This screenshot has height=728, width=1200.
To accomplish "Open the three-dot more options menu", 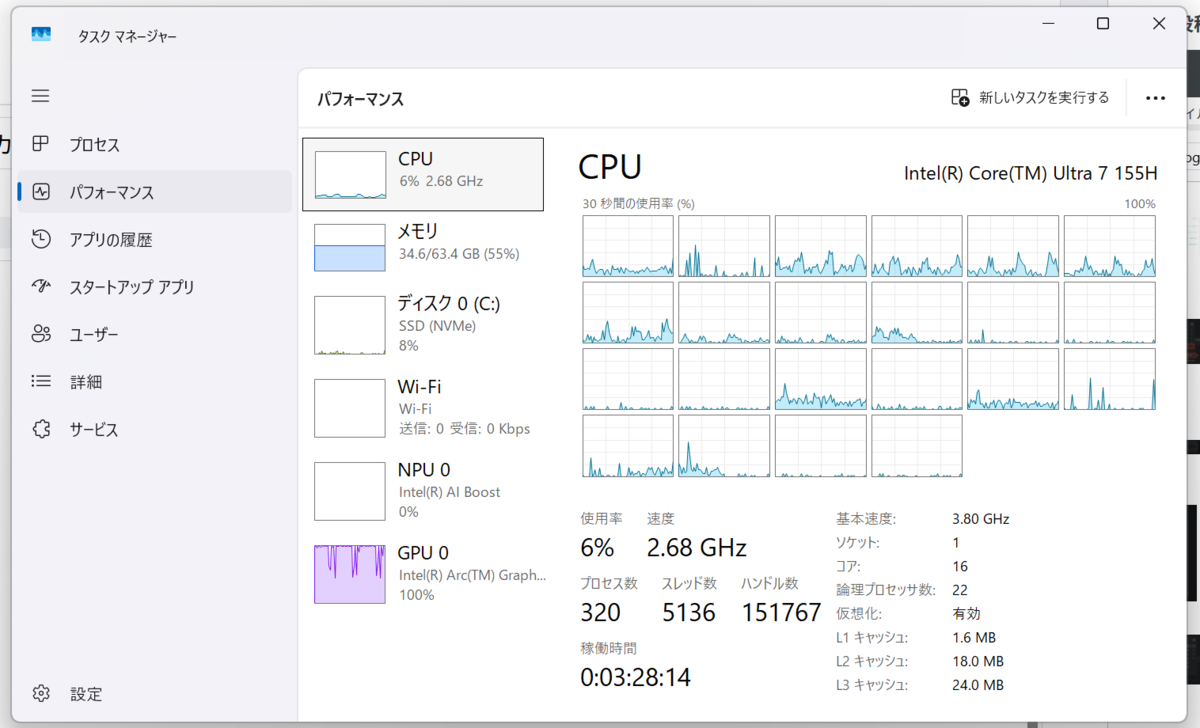I will [1156, 98].
